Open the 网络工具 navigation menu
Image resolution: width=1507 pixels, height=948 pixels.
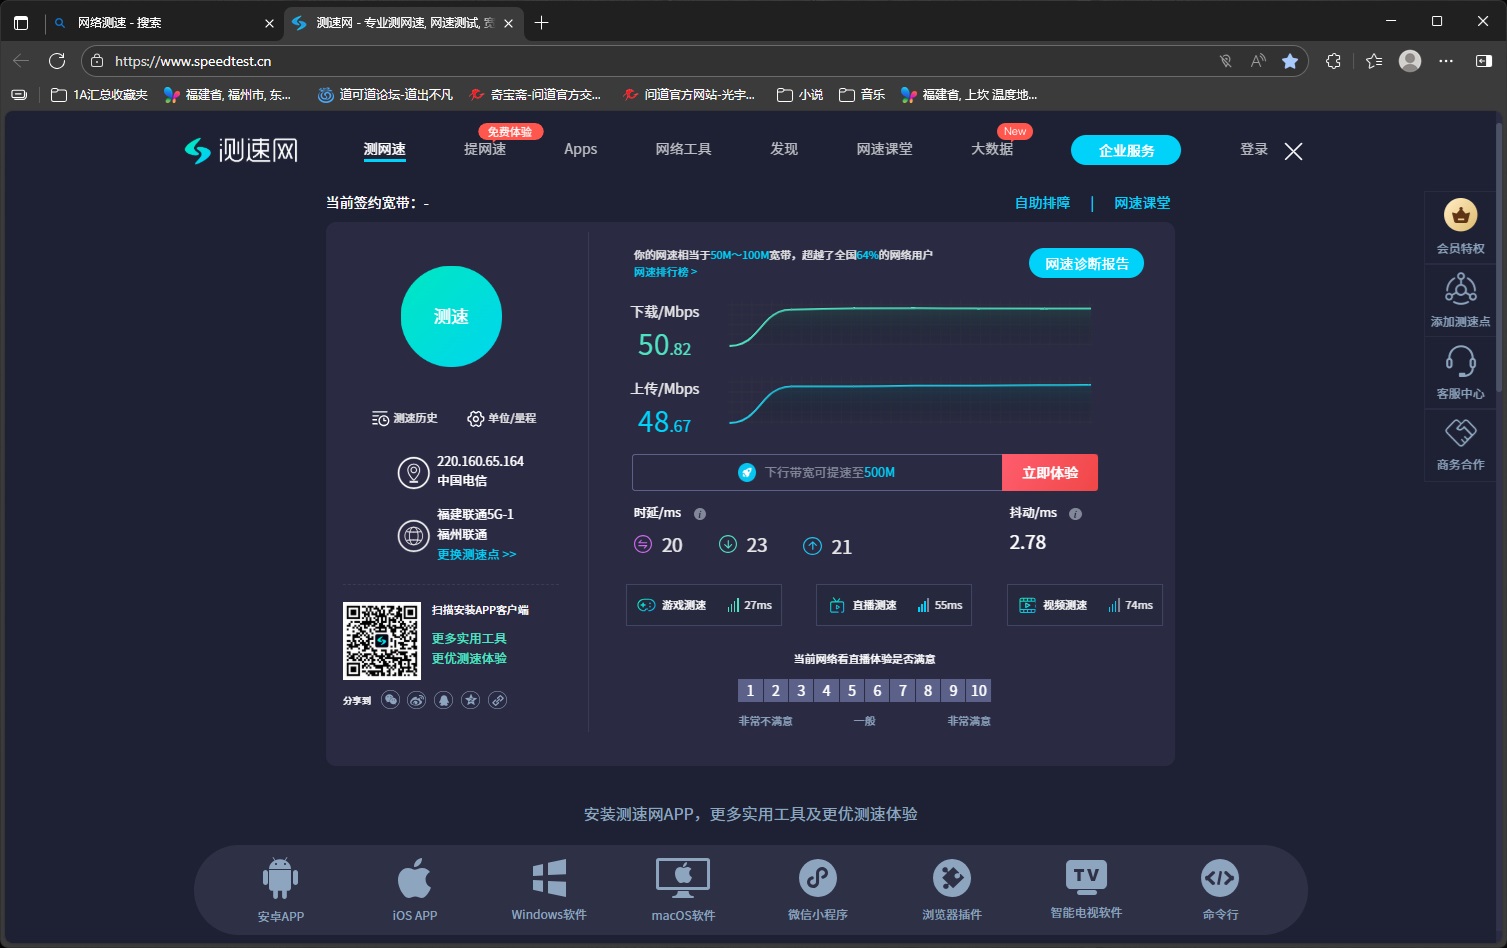(x=683, y=149)
